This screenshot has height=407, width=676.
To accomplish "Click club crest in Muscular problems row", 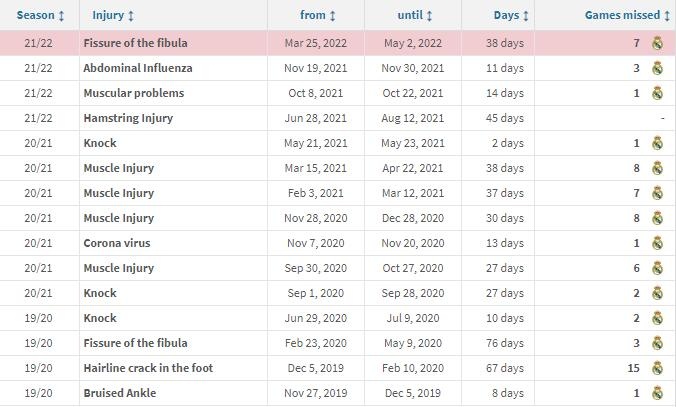I will 657,93.
